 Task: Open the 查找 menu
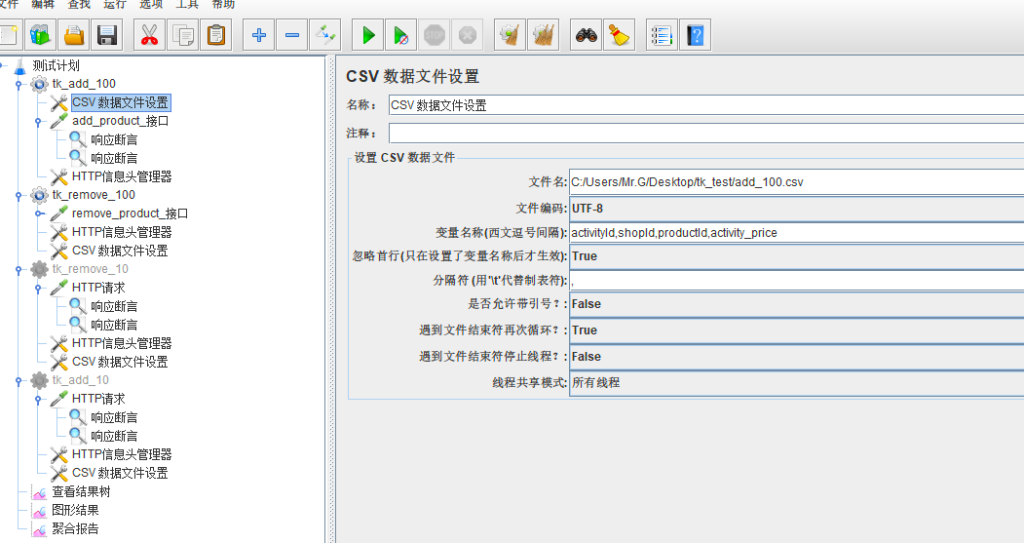(x=79, y=5)
